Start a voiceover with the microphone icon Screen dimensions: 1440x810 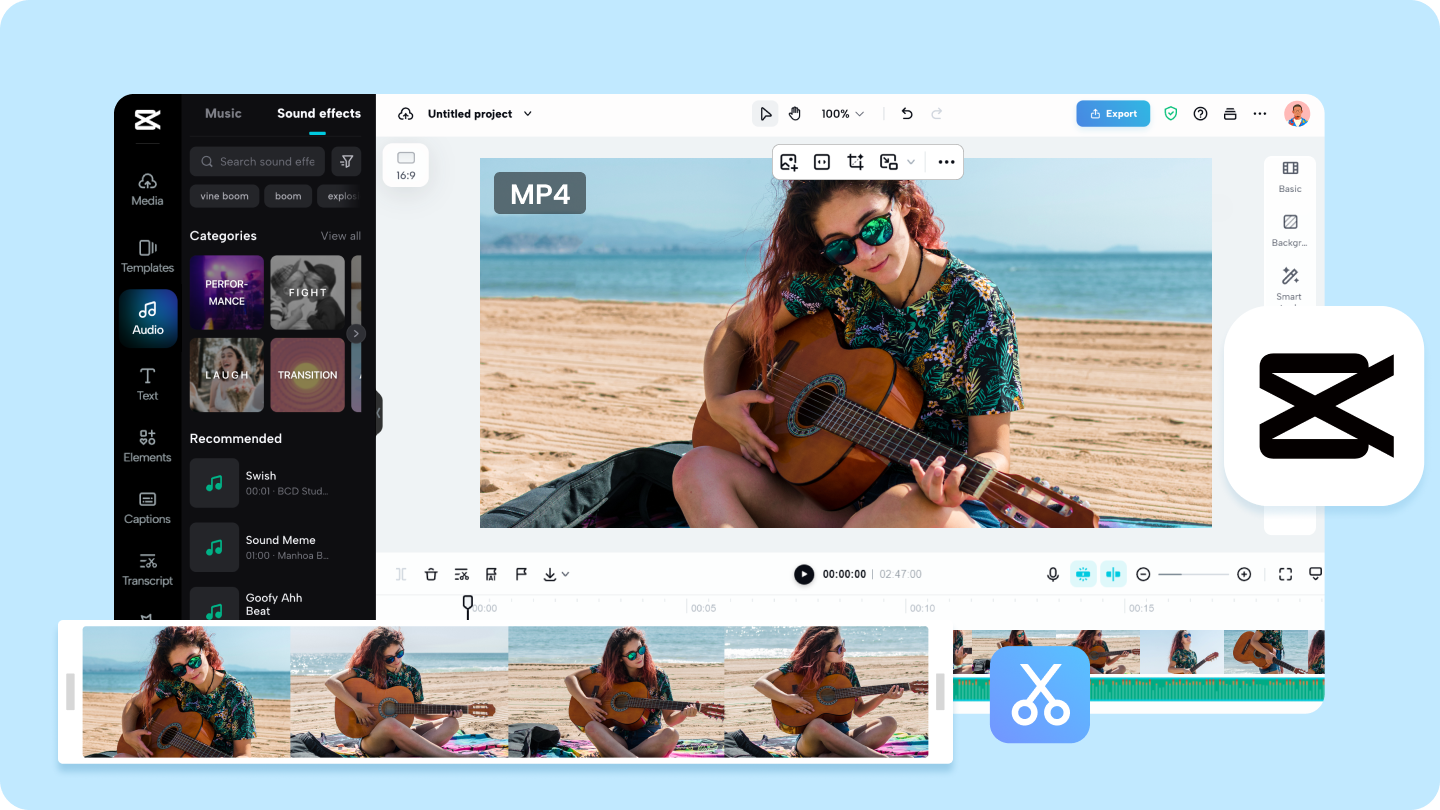[x=1052, y=574]
